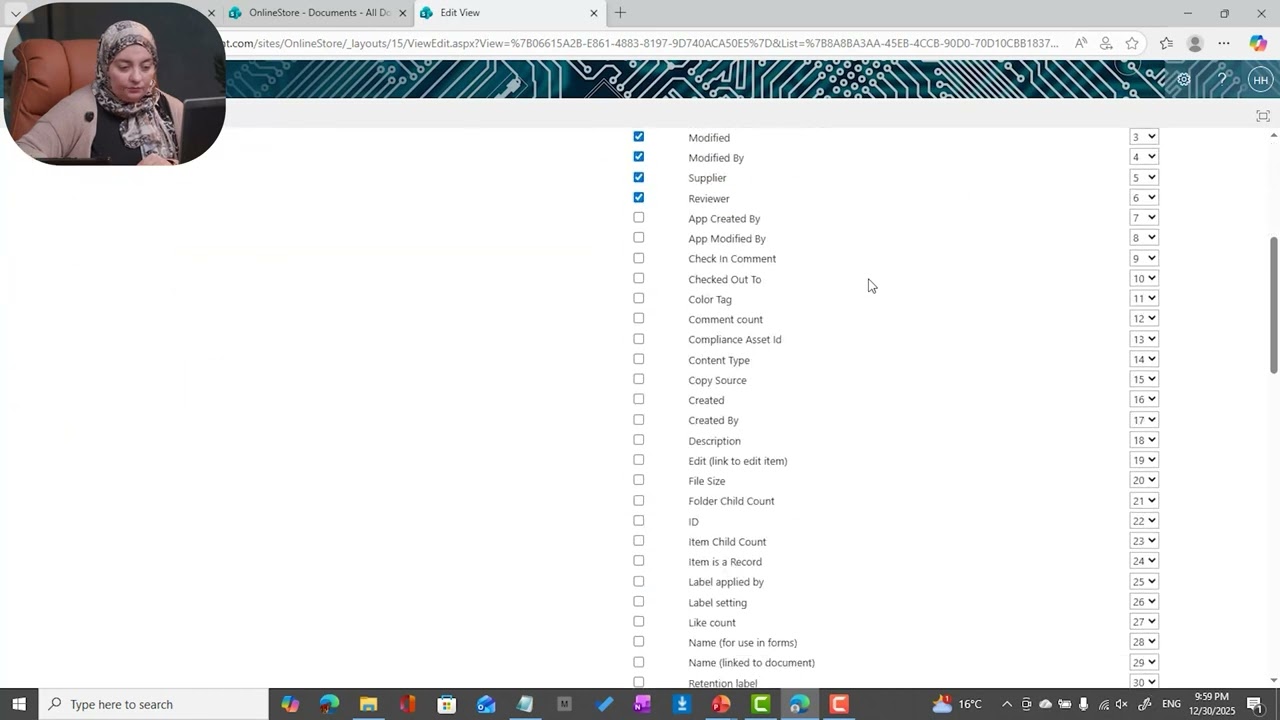Image resolution: width=1280 pixels, height=720 pixels.
Task: Click the share icon in address bar
Action: point(1106,43)
